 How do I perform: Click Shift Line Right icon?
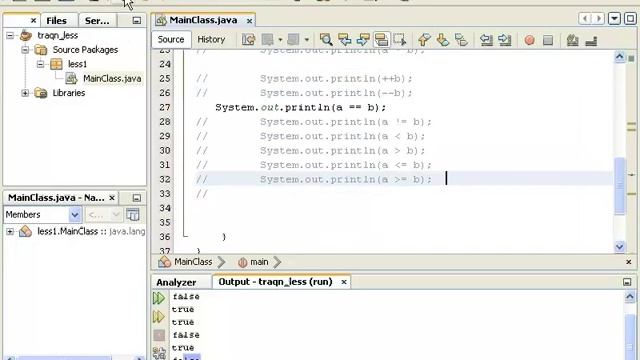[x=504, y=40]
